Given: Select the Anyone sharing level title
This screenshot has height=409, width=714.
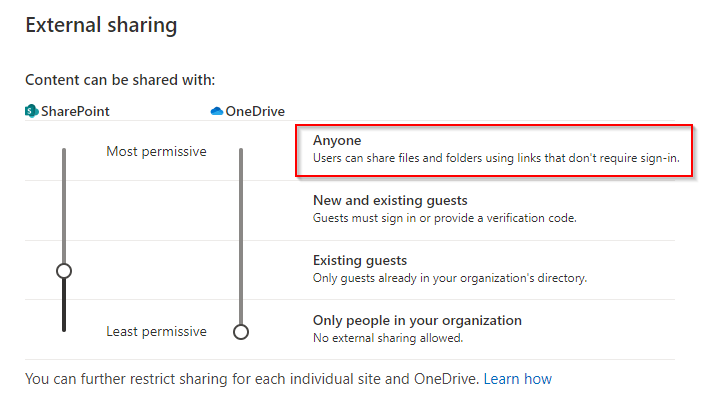Looking at the screenshot, I should point(337,141).
